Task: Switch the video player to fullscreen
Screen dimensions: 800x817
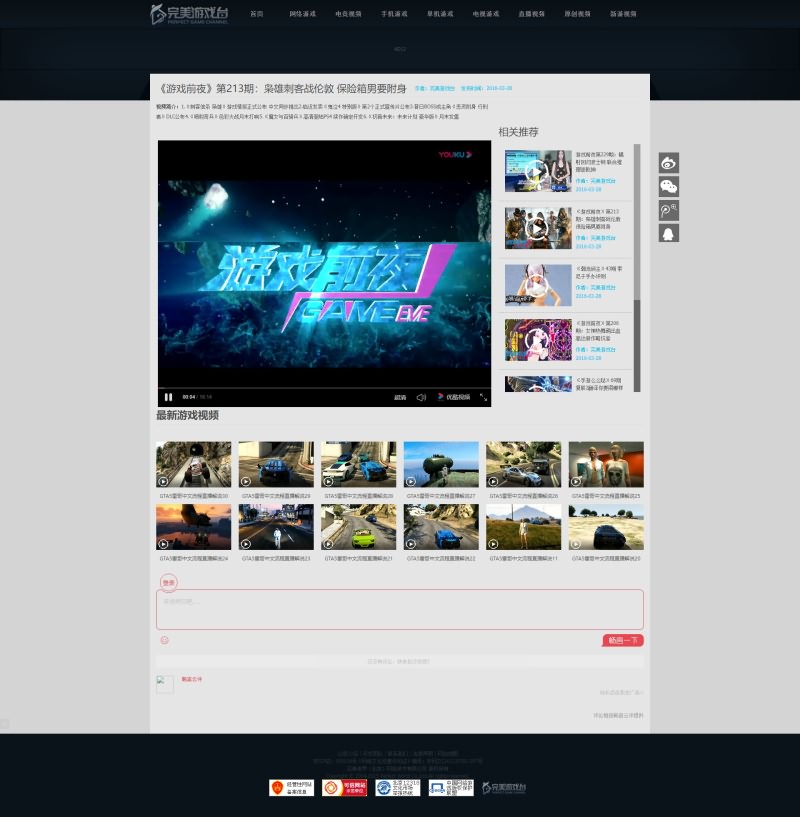Action: (x=483, y=397)
